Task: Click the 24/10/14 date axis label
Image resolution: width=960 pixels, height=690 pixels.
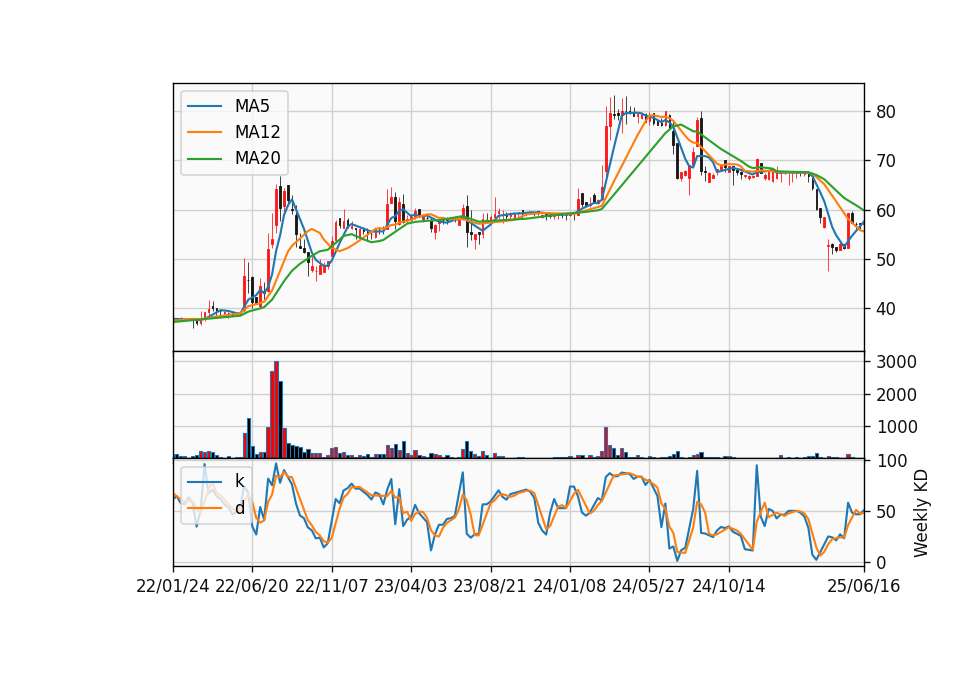Action: [x=729, y=587]
